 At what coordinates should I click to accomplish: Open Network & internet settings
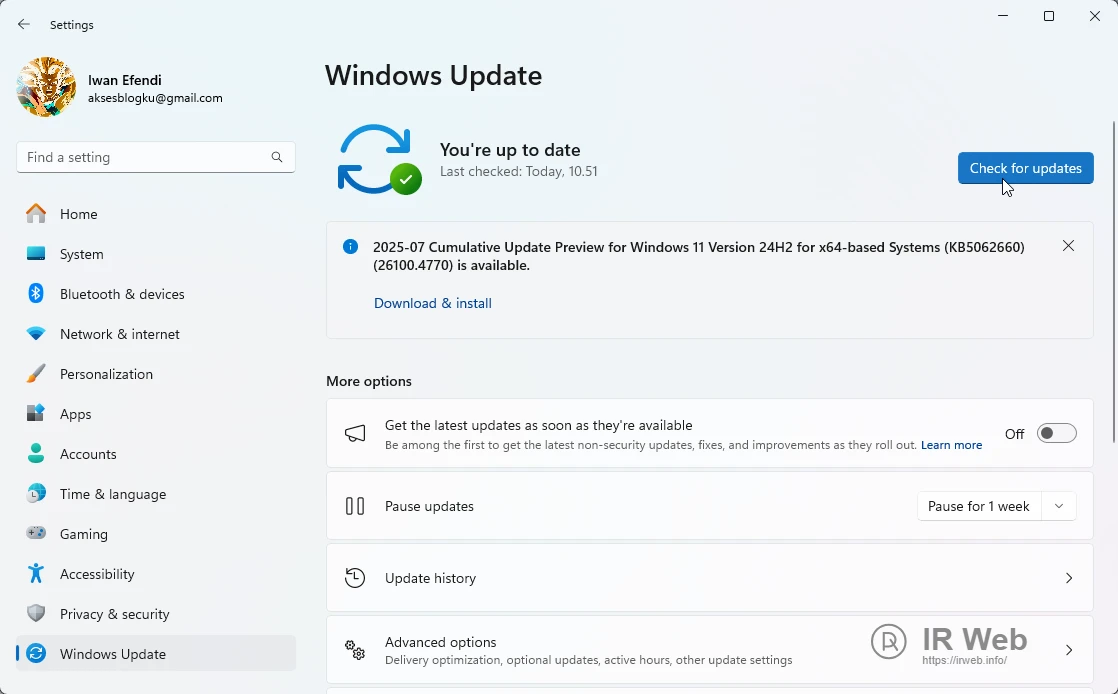pos(155,334)
